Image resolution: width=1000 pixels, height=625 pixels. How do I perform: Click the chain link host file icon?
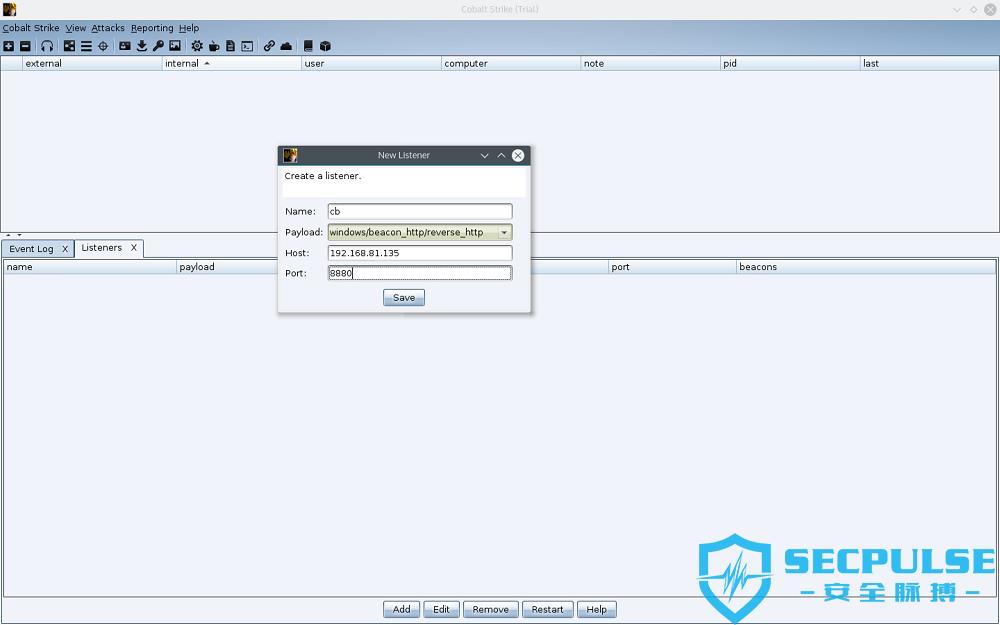click(269, 46)
